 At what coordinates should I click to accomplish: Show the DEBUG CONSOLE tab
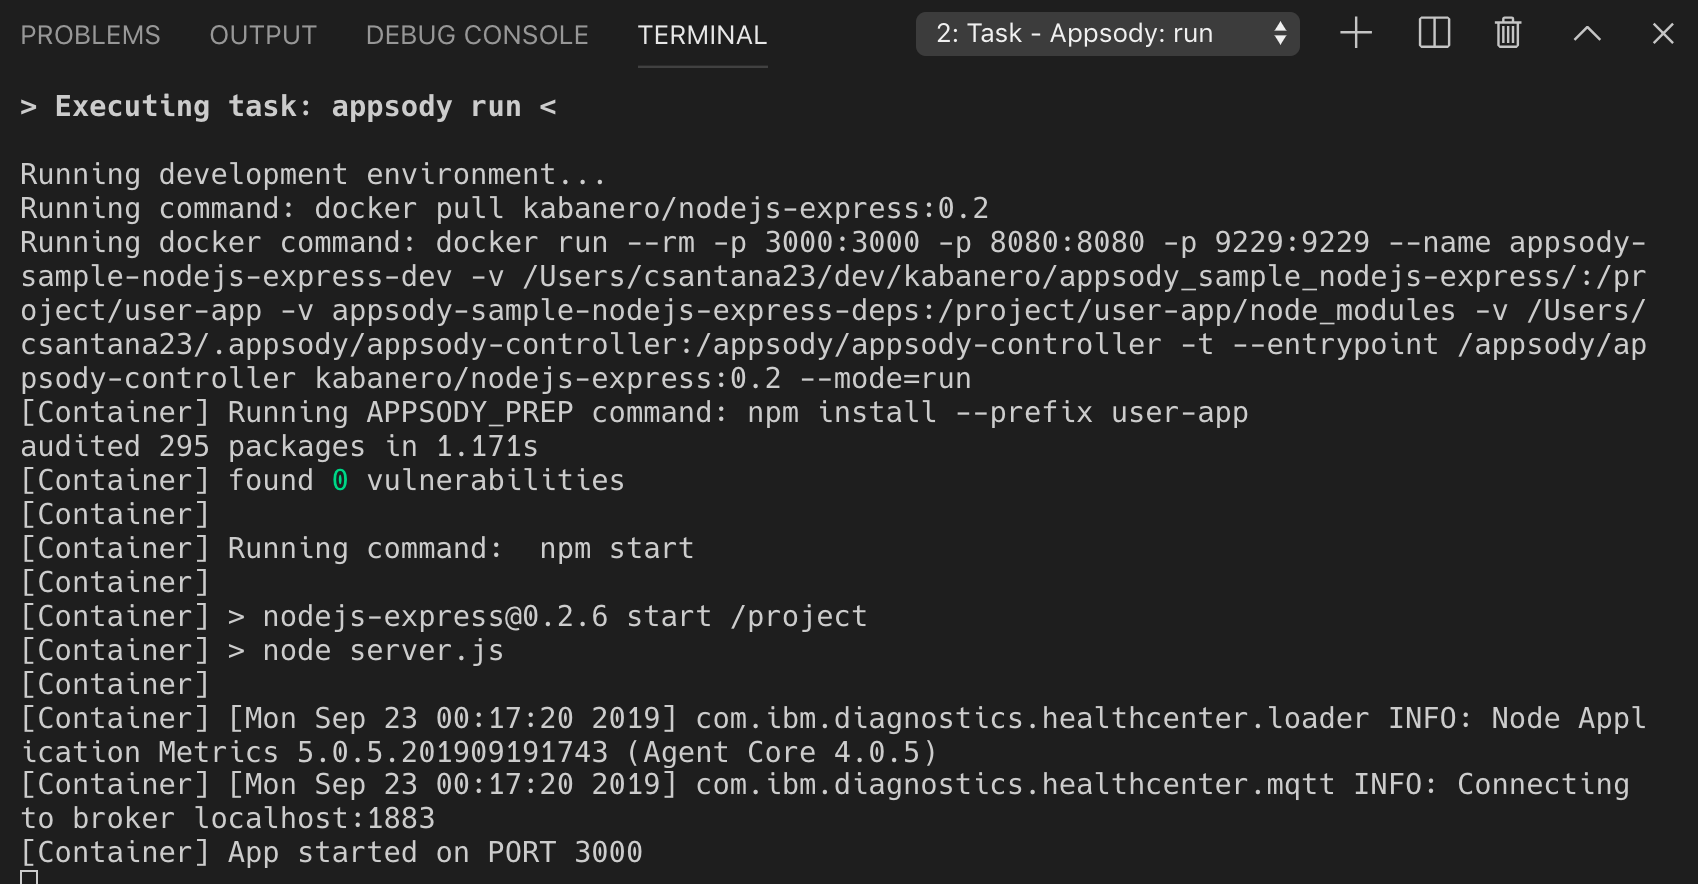point(477,35)
